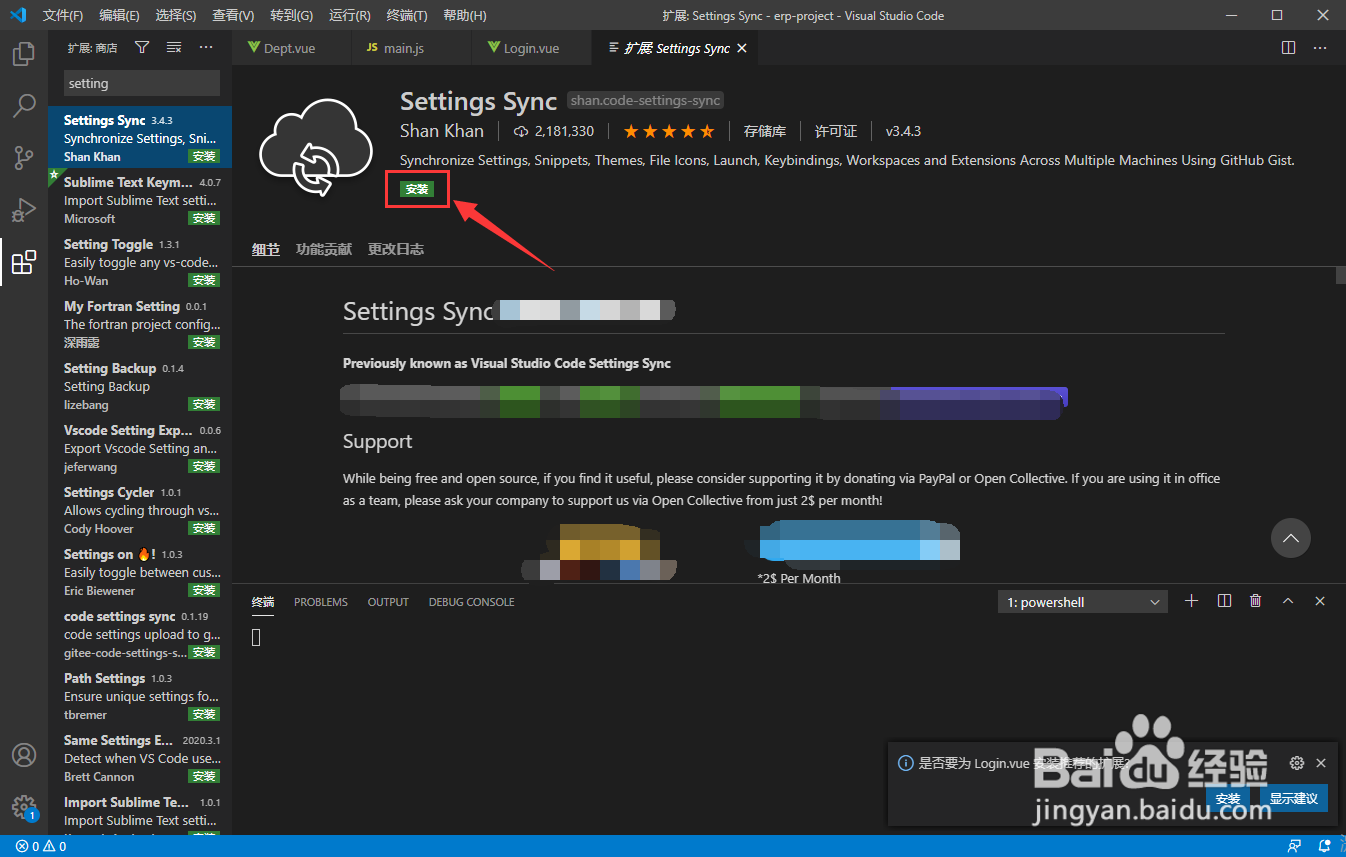This screenshot has height=857, width=1346.
Task: Click 显示建议 button in the notification
Action: (1294, 798)
